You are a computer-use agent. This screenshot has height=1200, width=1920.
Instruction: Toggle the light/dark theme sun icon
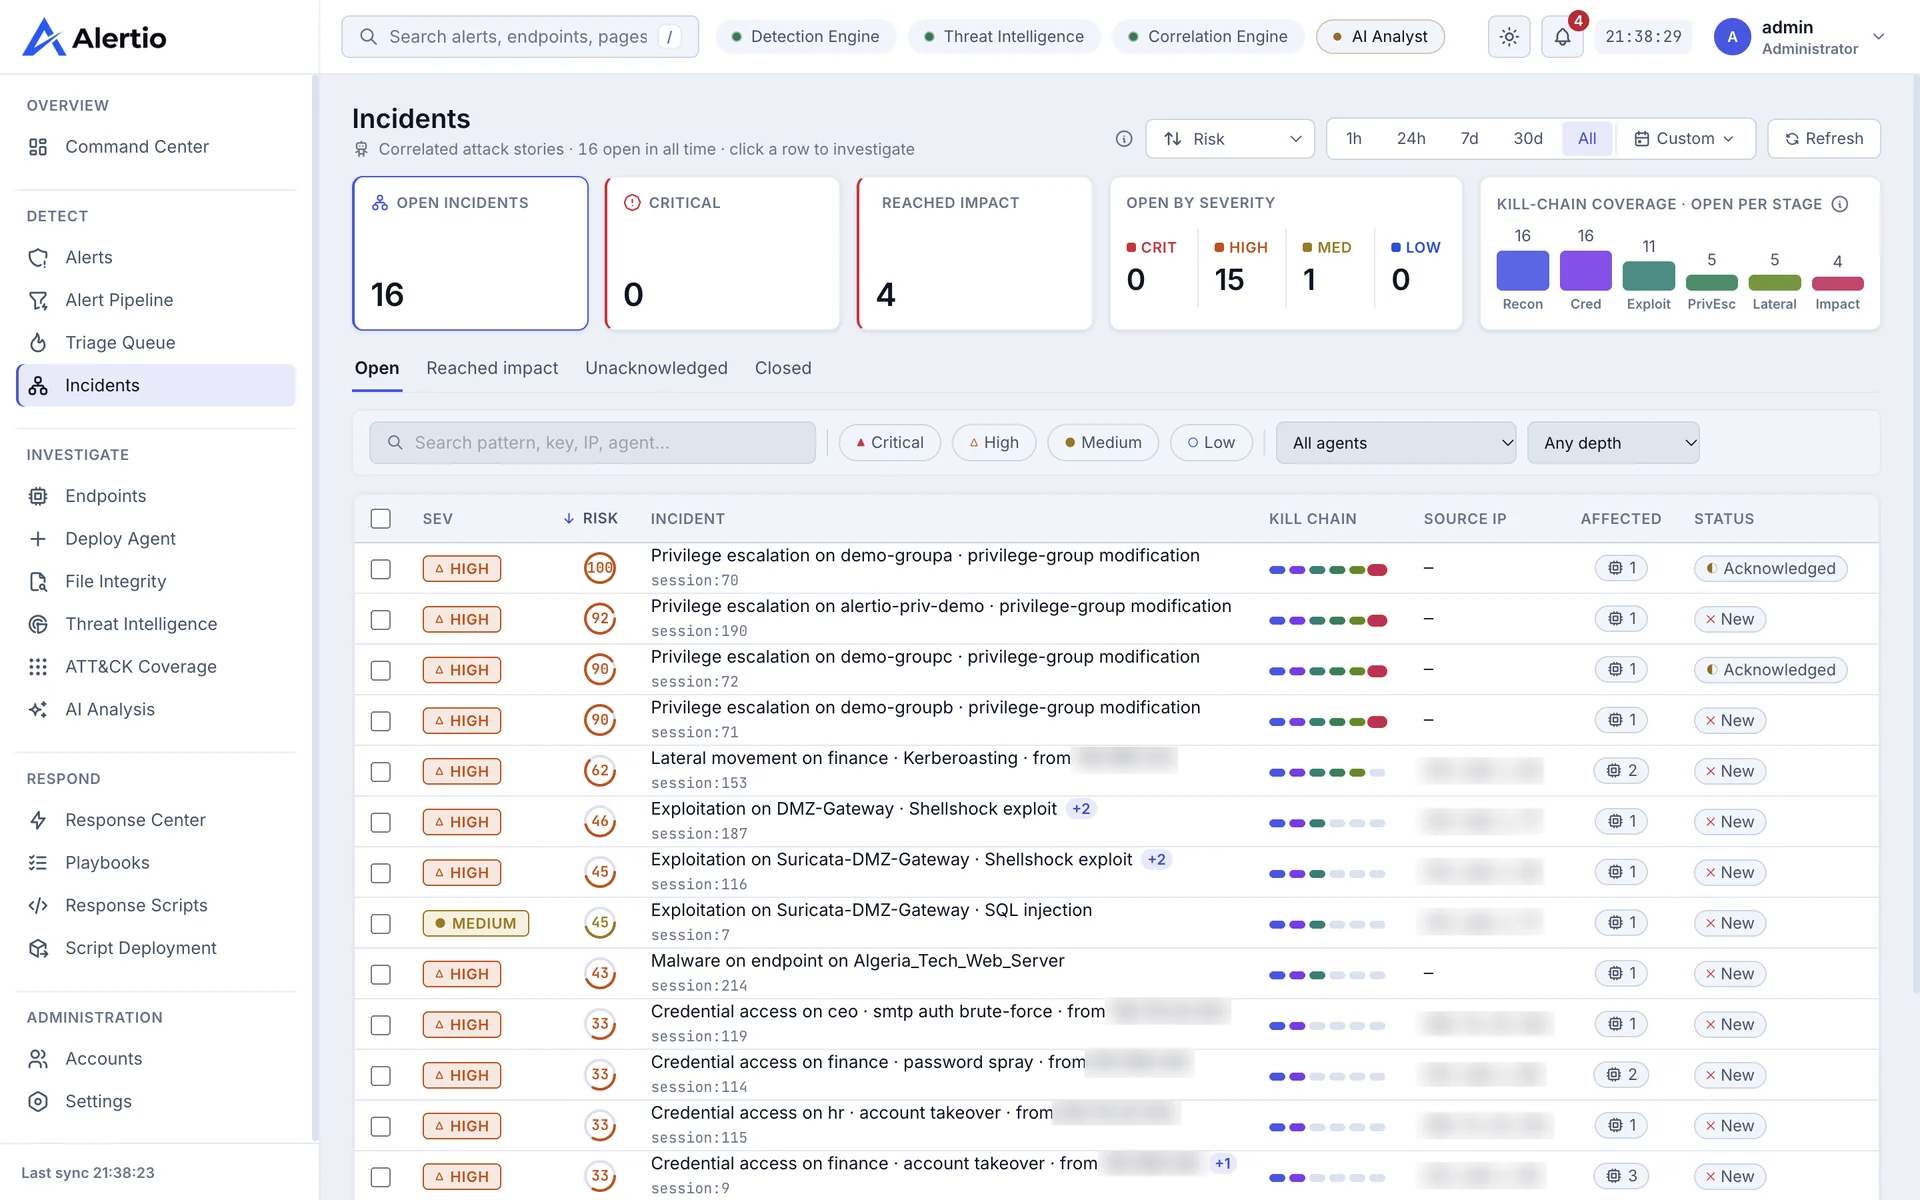click(1509, 37)
